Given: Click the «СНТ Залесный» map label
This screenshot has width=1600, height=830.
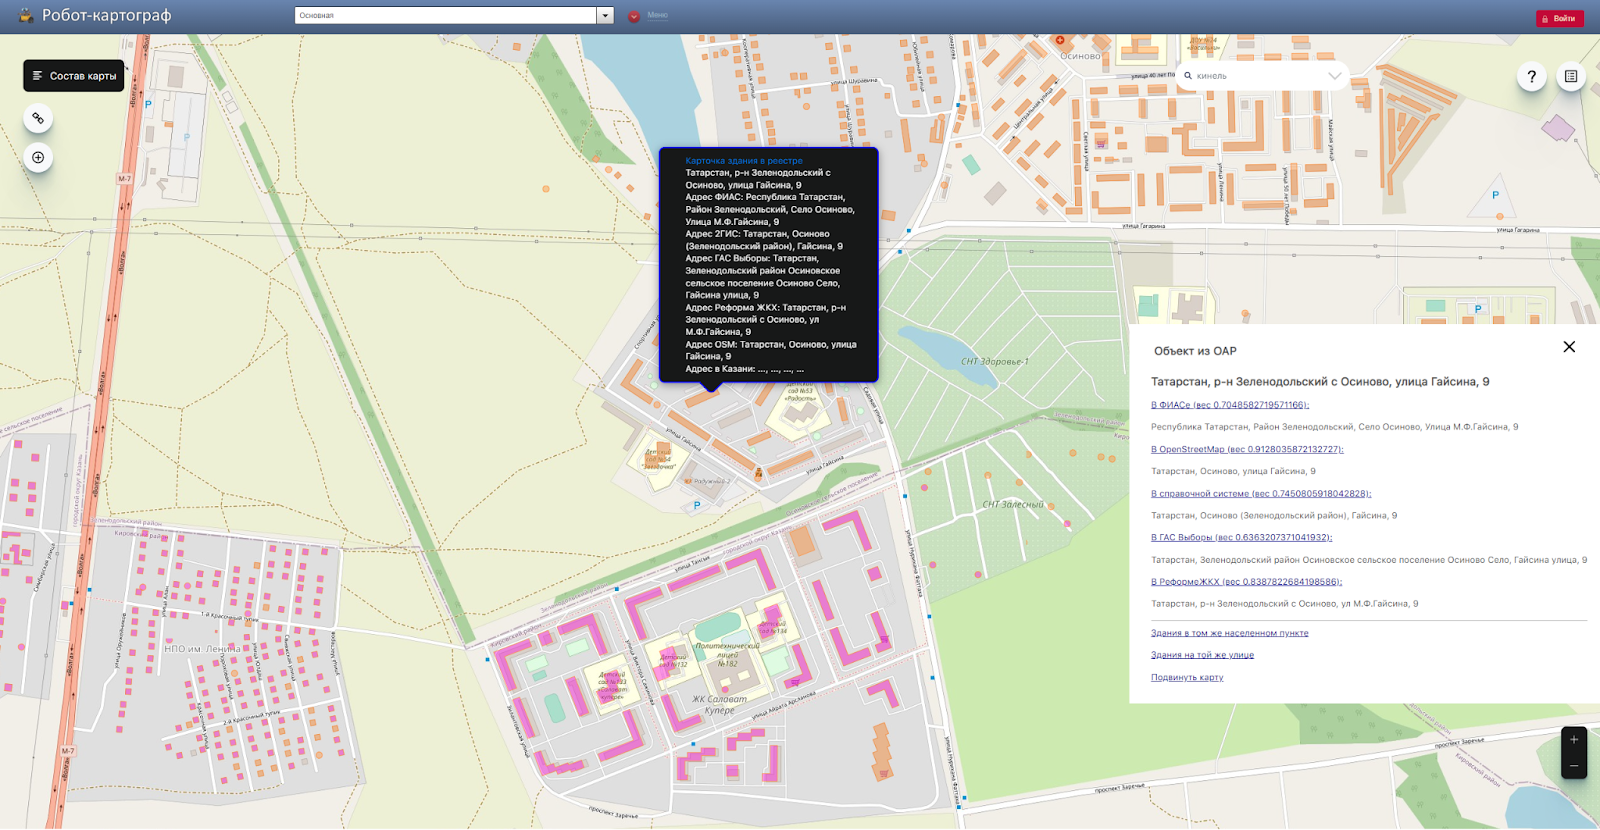Looking at the screenshot, I should pyautogui.click(x=1012, y=504).
